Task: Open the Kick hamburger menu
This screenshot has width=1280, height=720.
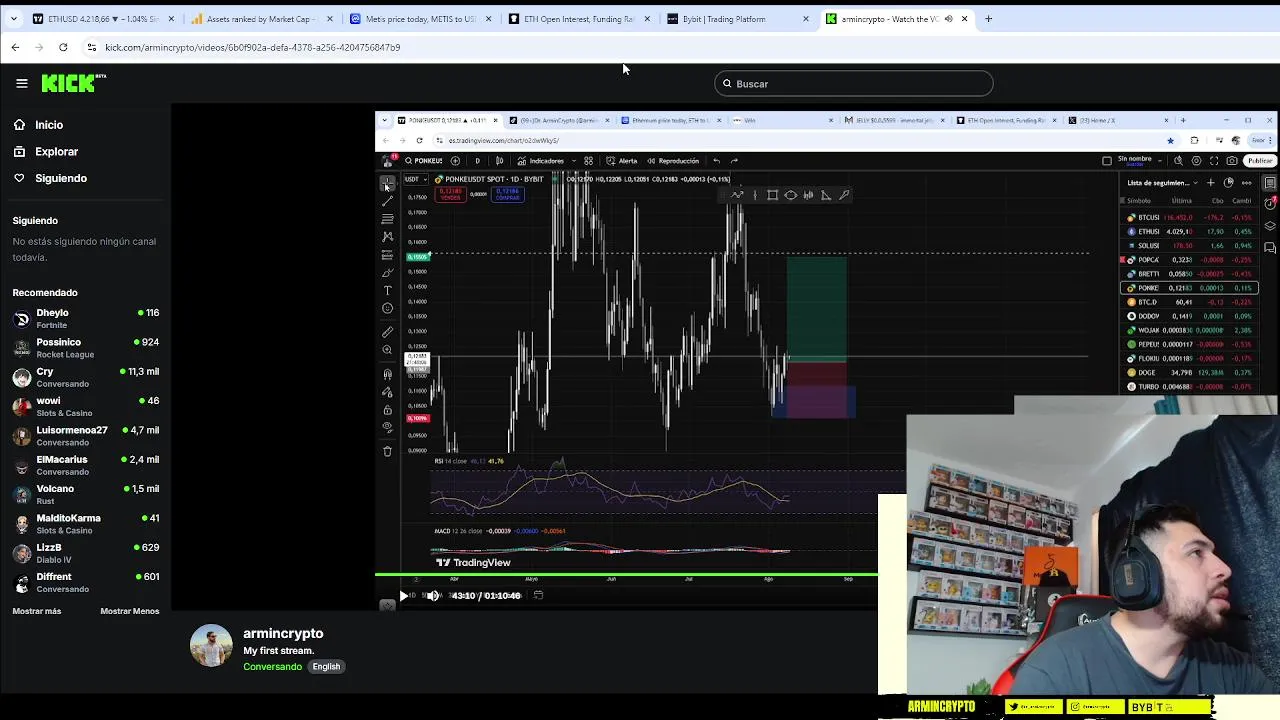Action: tap(22, 84)
